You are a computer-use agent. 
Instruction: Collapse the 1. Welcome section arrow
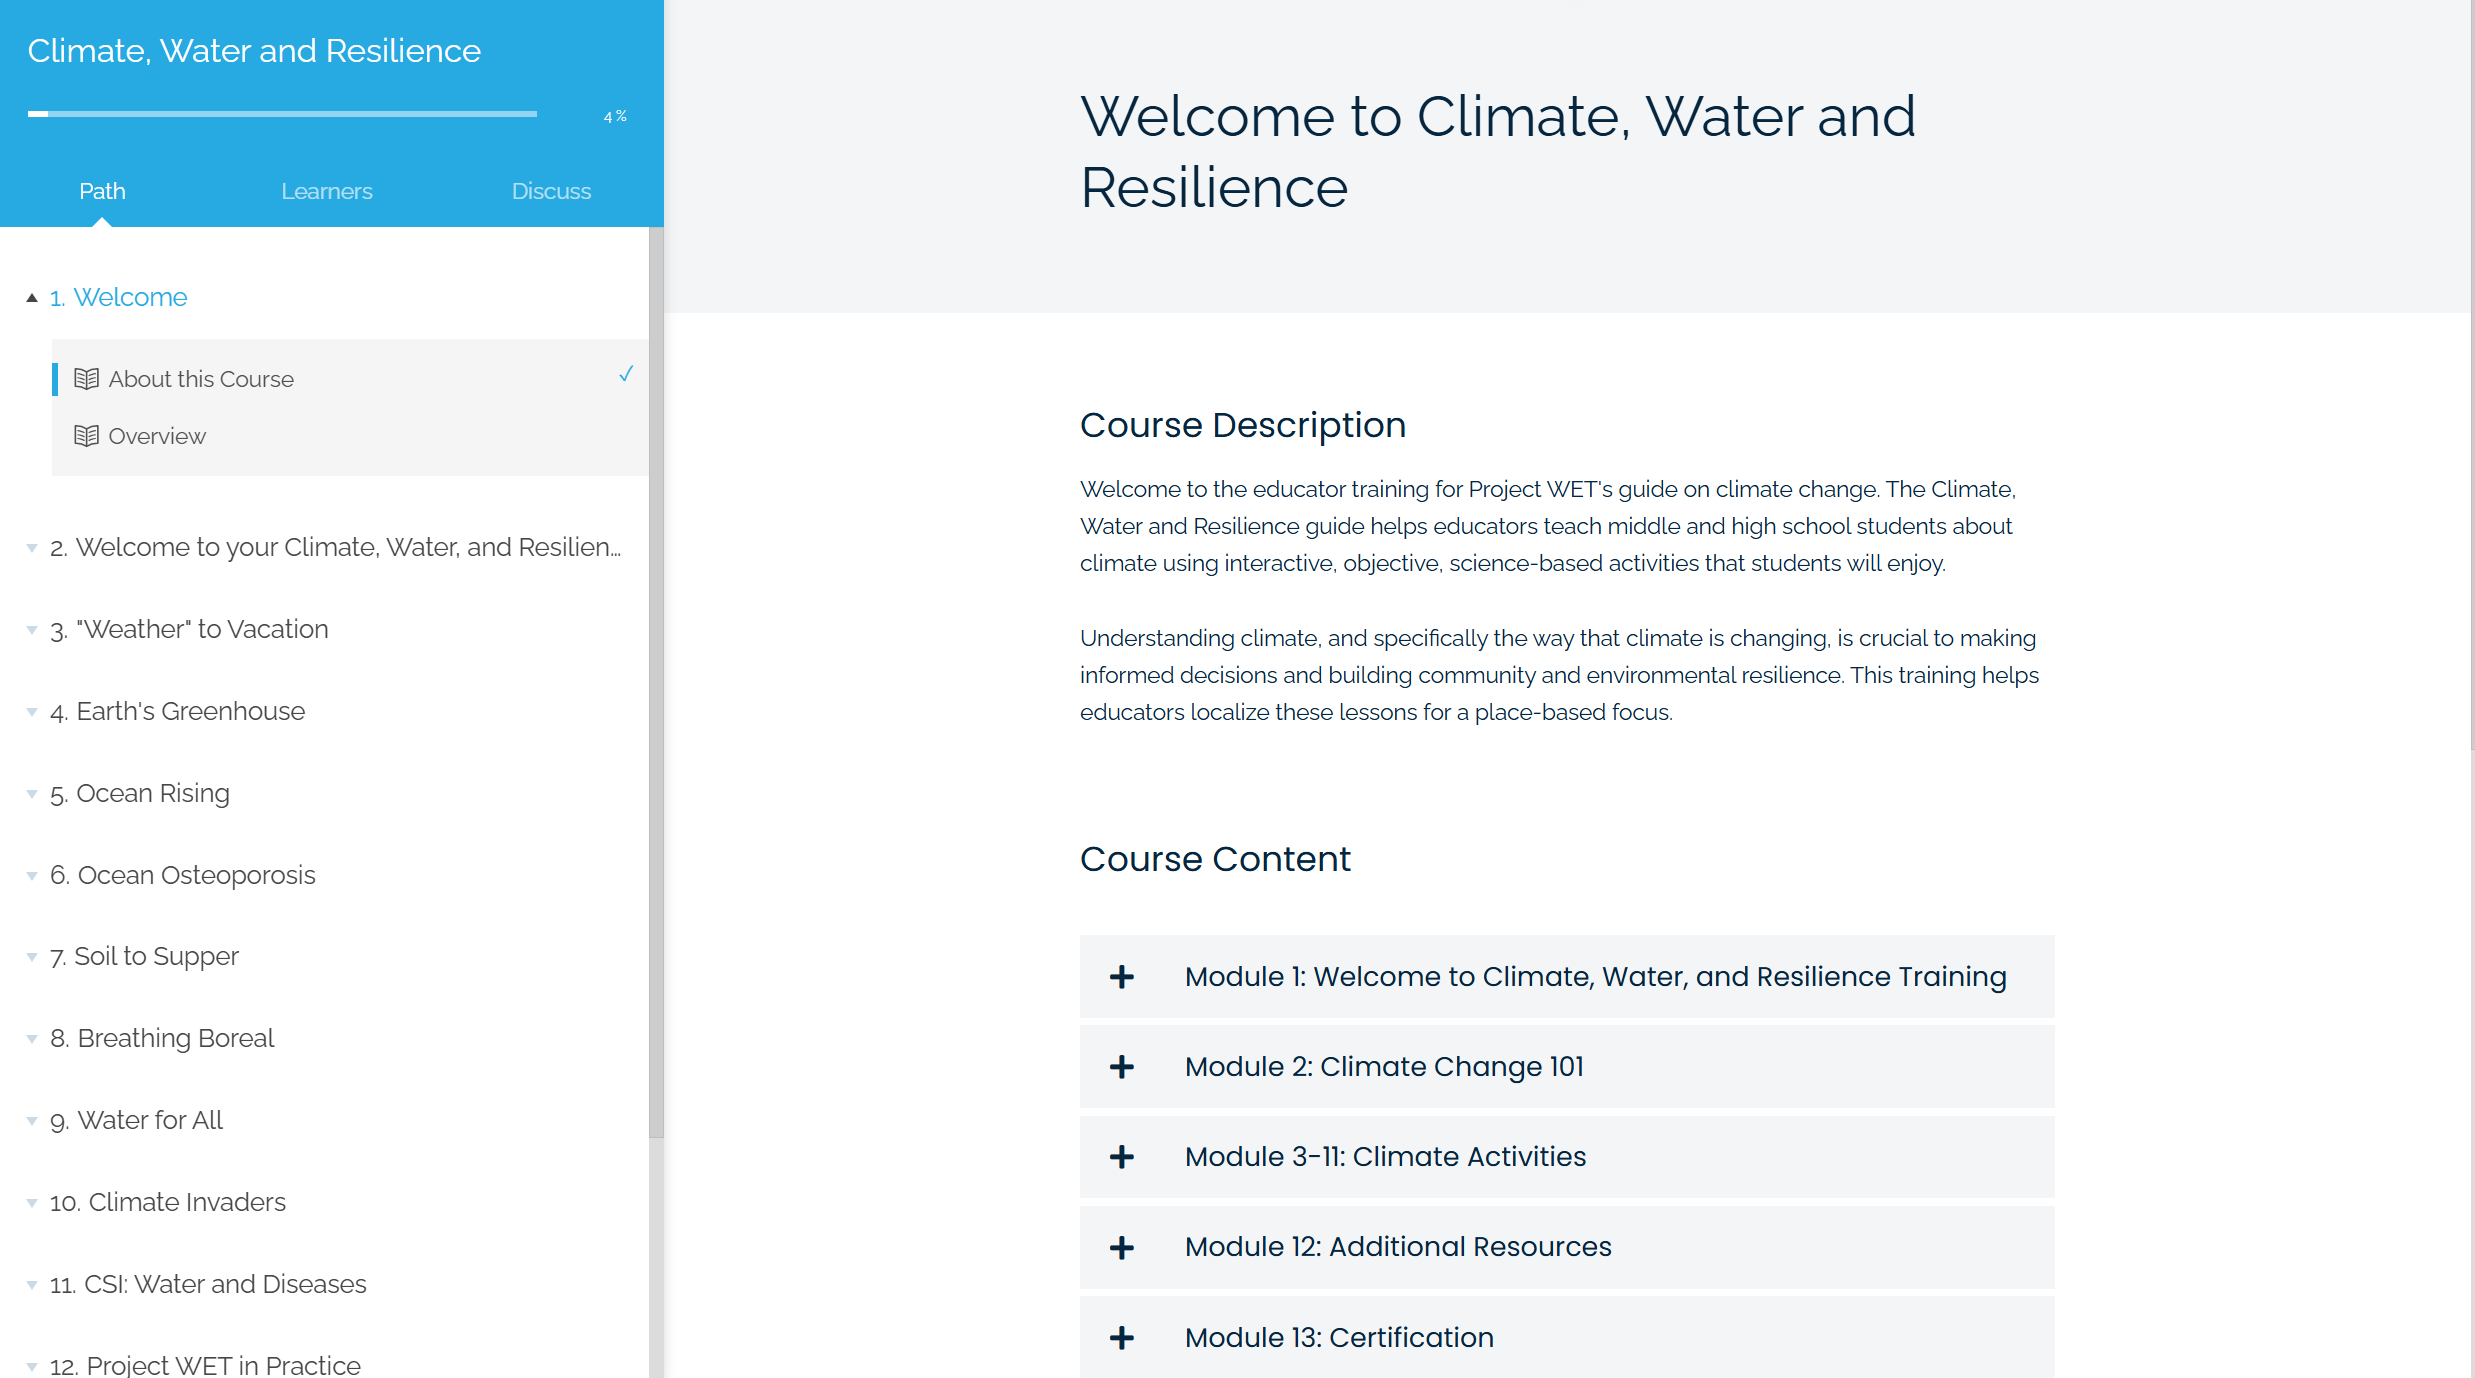pyautogui.click(x=32, y=298)
